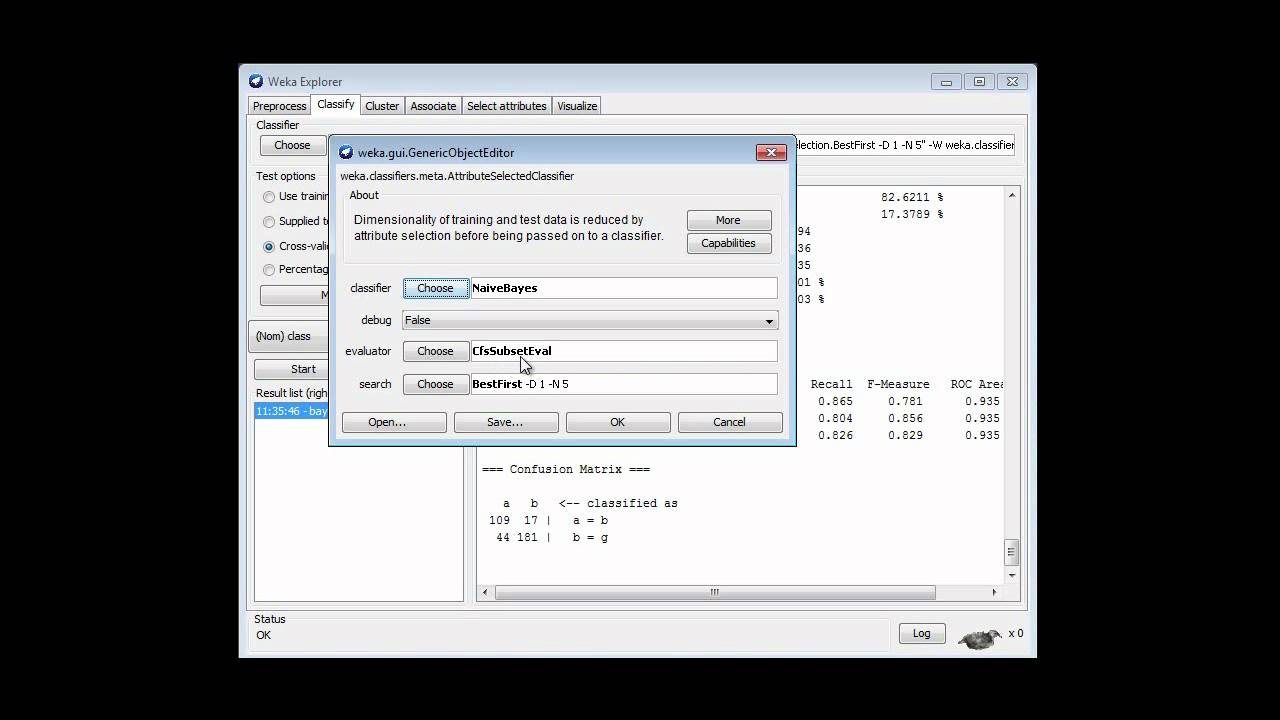Click the 17.3789 % value in output
This screenshot has width=1280, height=720.
click(912, 214)
